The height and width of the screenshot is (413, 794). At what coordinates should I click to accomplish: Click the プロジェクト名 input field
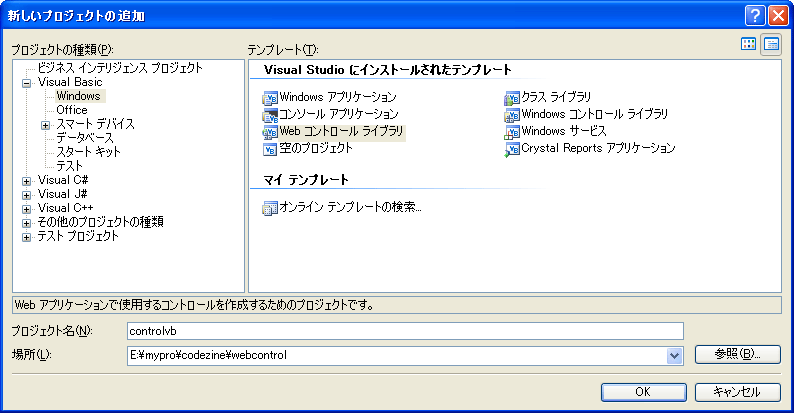click(x=405, y=332)
